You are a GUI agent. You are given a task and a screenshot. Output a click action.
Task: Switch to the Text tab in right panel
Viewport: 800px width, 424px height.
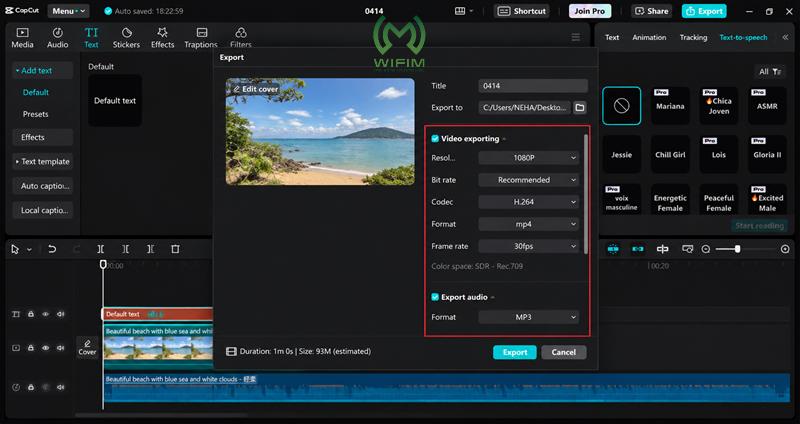point(612,37)
